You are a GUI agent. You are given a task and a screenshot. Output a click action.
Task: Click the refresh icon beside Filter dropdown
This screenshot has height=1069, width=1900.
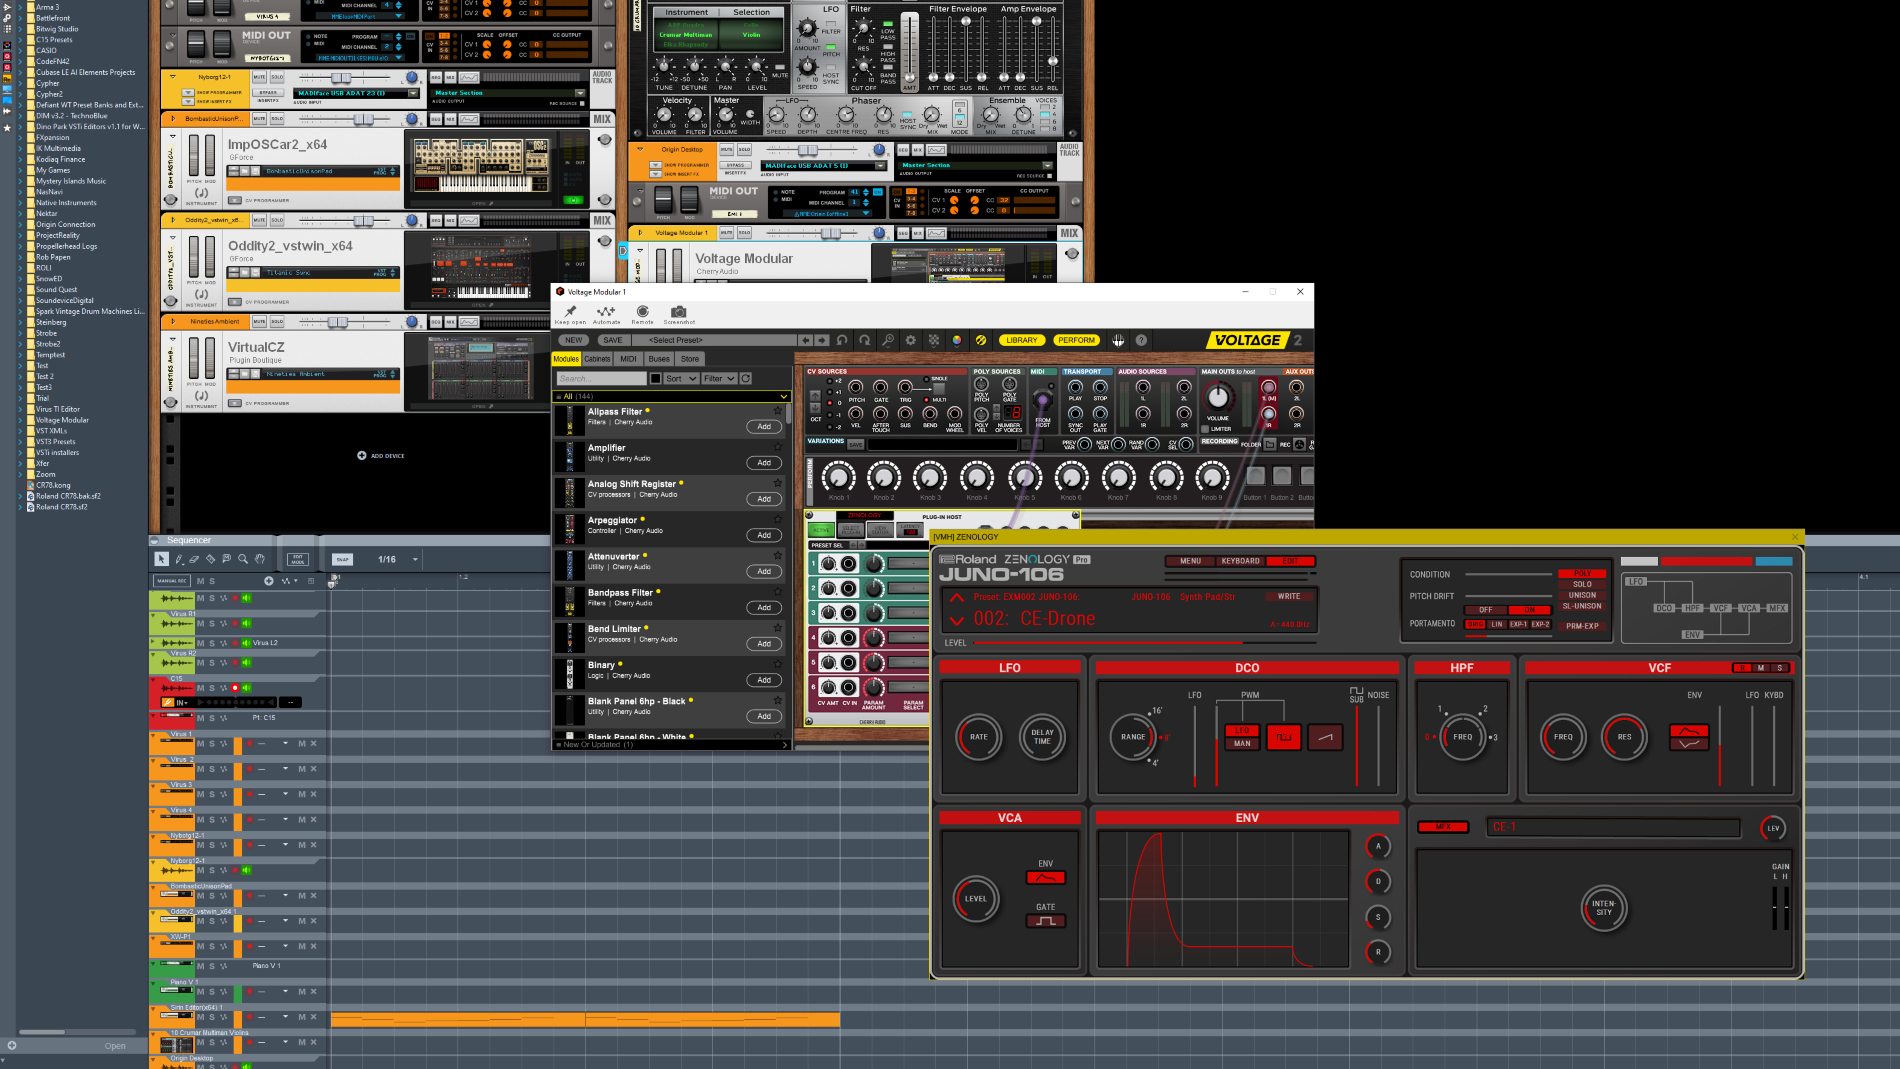[746, 378]
